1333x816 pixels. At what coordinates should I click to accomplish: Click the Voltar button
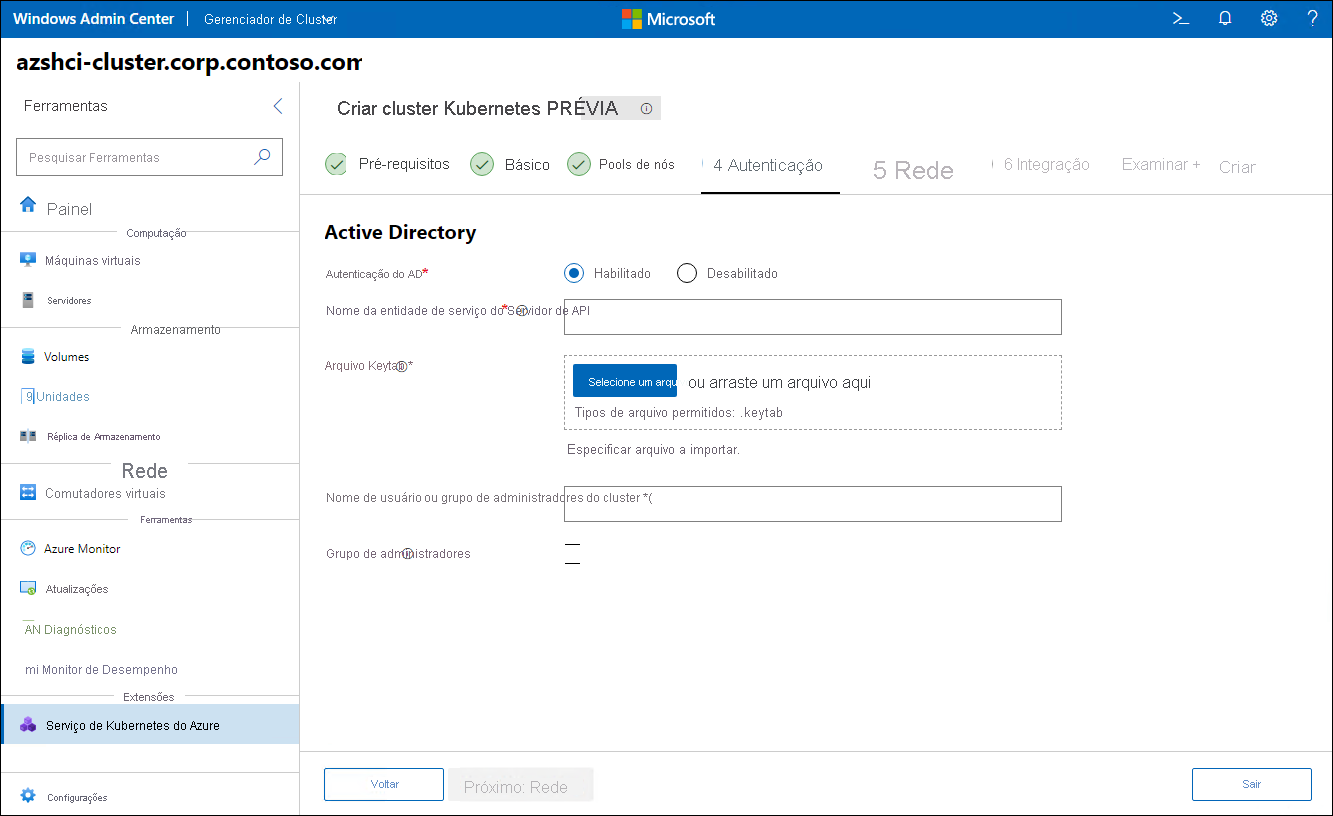click(384, 784)
